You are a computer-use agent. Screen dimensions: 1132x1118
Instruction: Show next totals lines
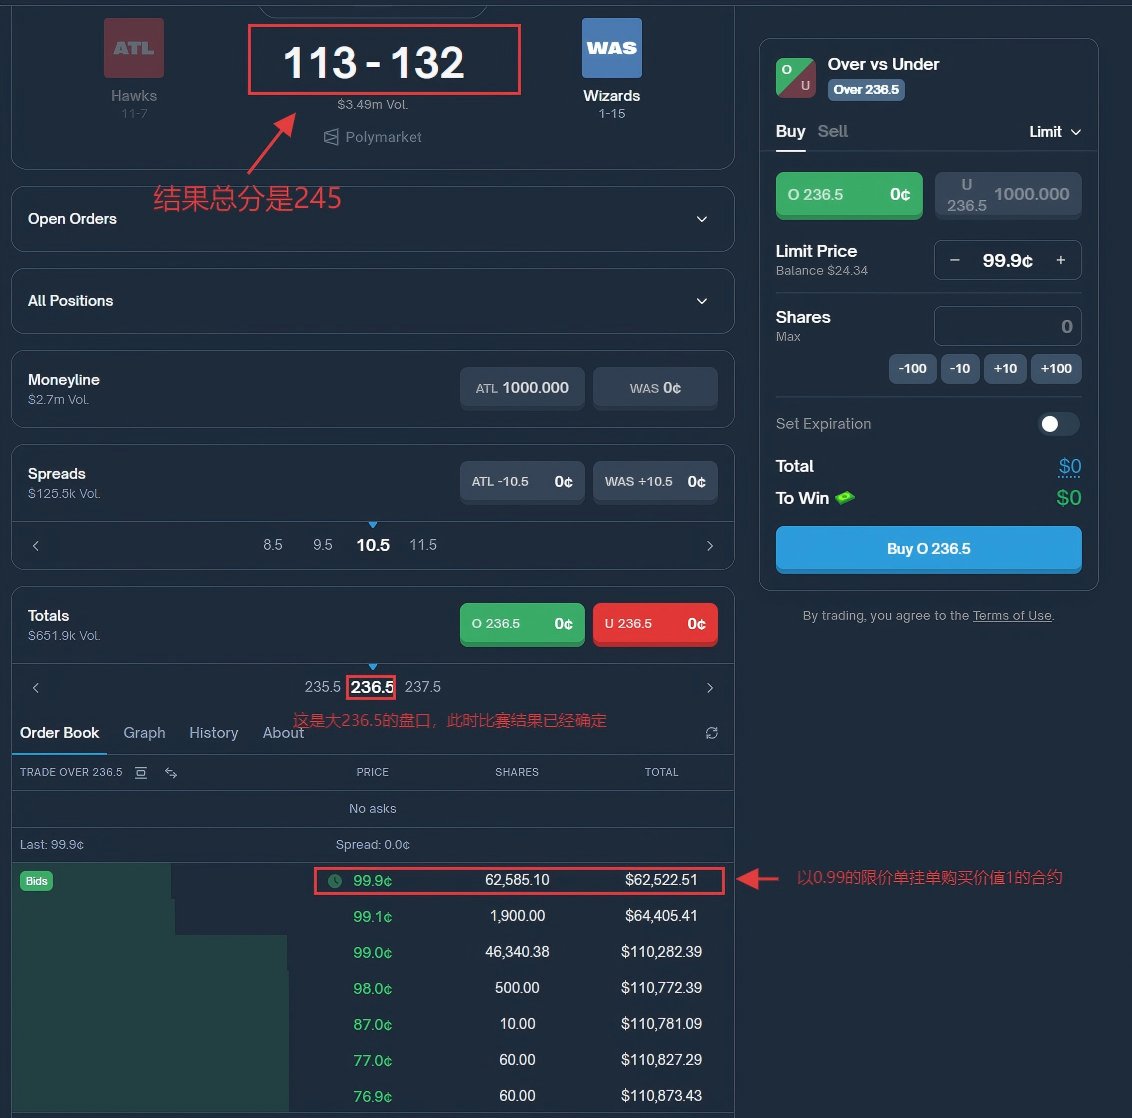[x=710, y=688]
